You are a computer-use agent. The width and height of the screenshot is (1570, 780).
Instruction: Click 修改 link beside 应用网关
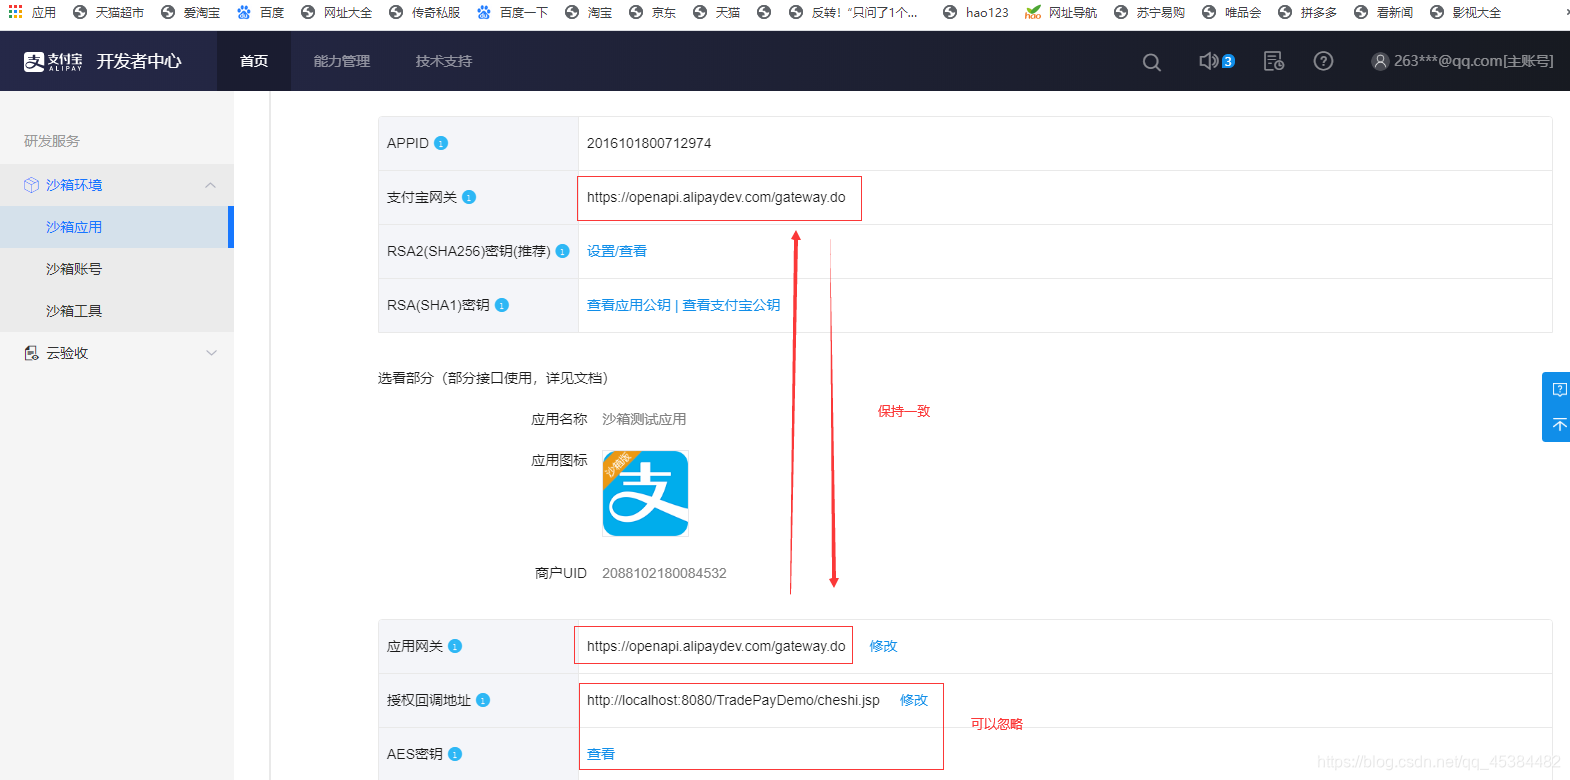884,646
